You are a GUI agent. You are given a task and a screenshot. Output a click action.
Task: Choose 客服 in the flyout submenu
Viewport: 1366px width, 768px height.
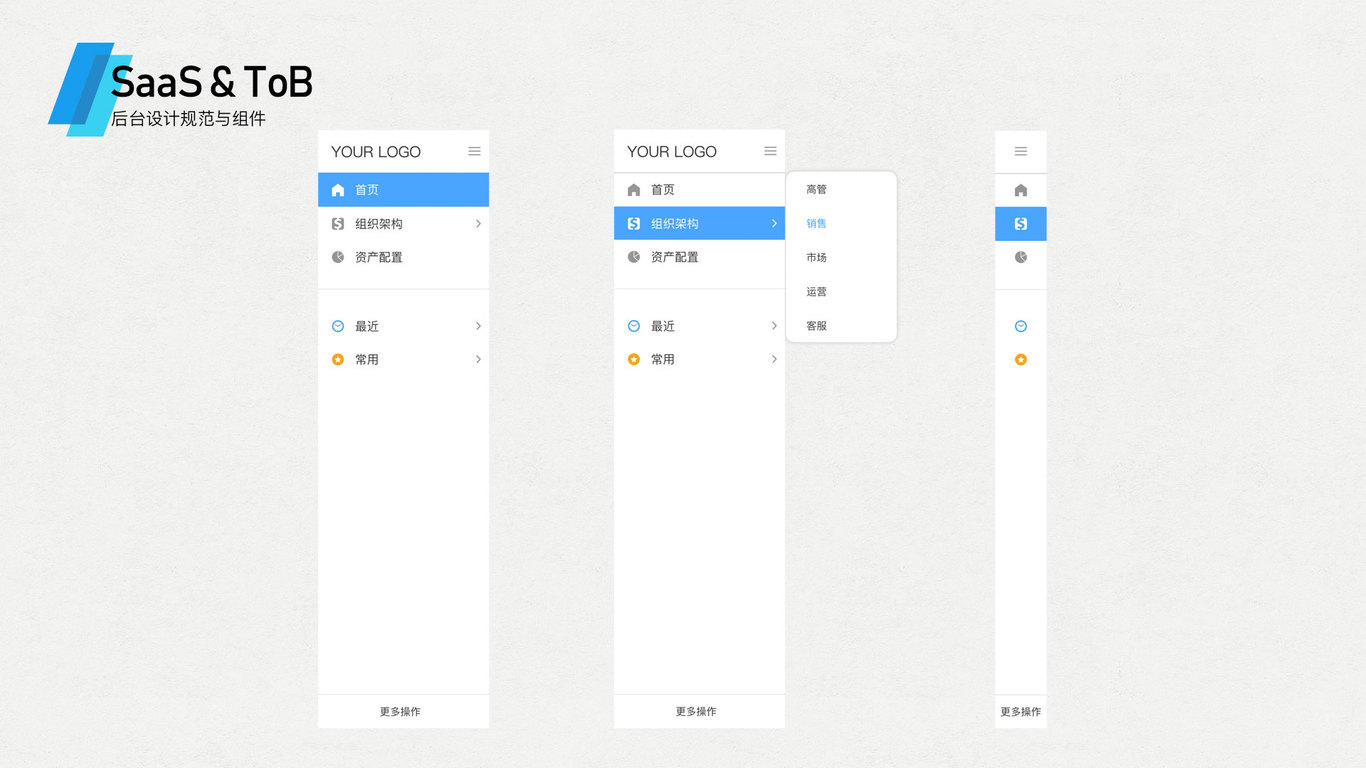(x=817, y=326)
